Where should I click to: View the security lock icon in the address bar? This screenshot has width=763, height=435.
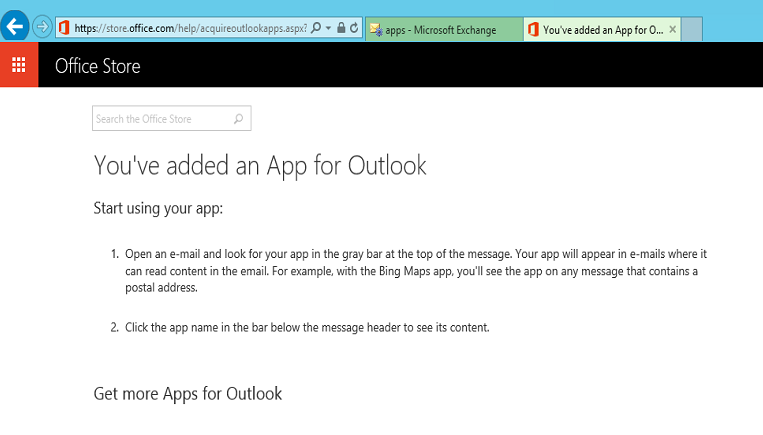click(x=341, y=28)
